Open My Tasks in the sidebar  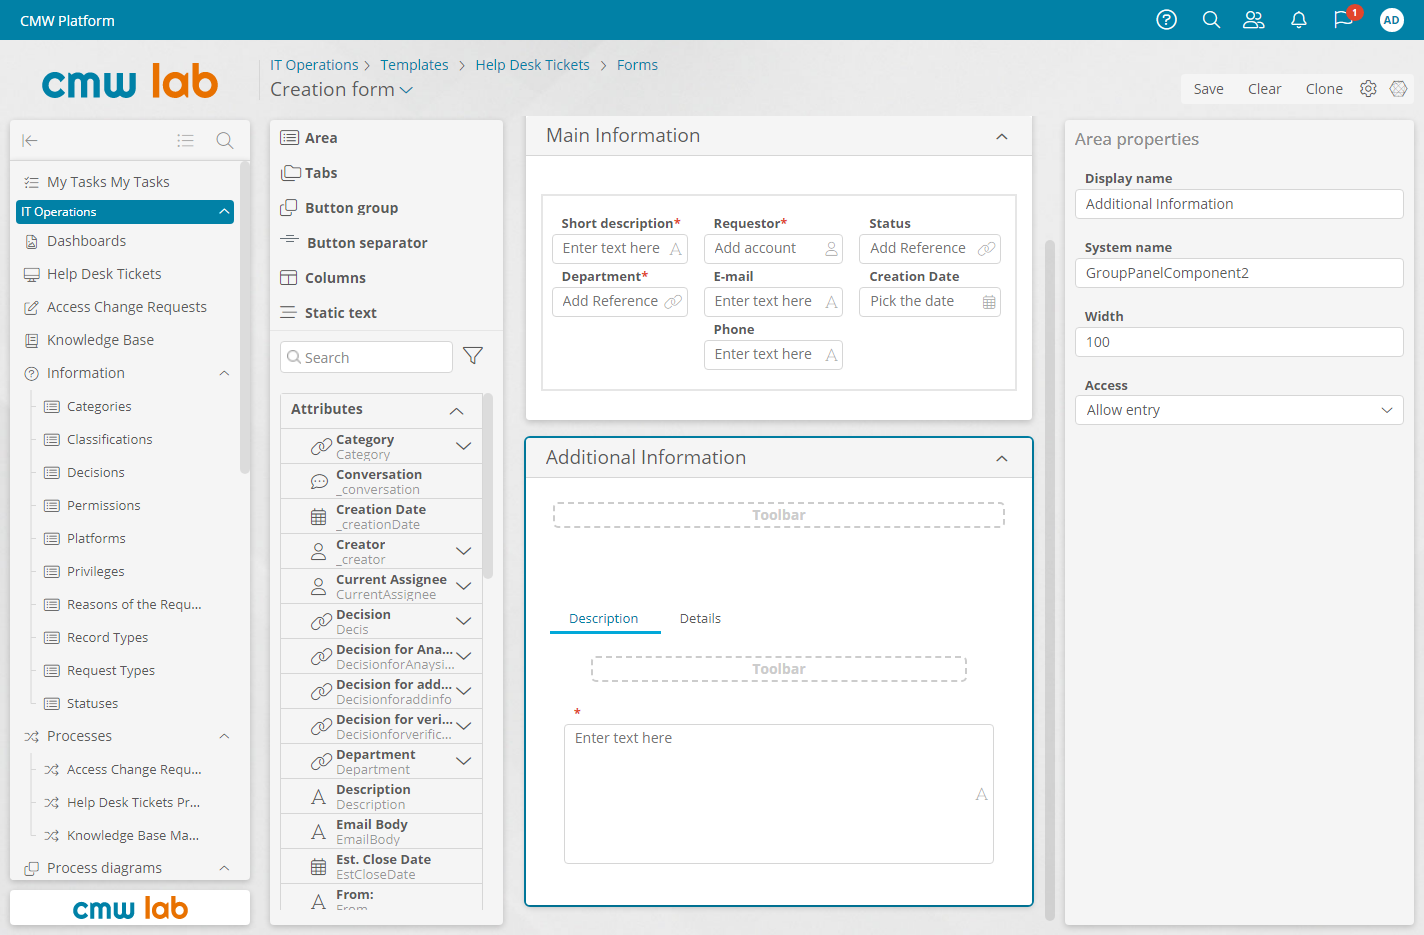(108, 182)
